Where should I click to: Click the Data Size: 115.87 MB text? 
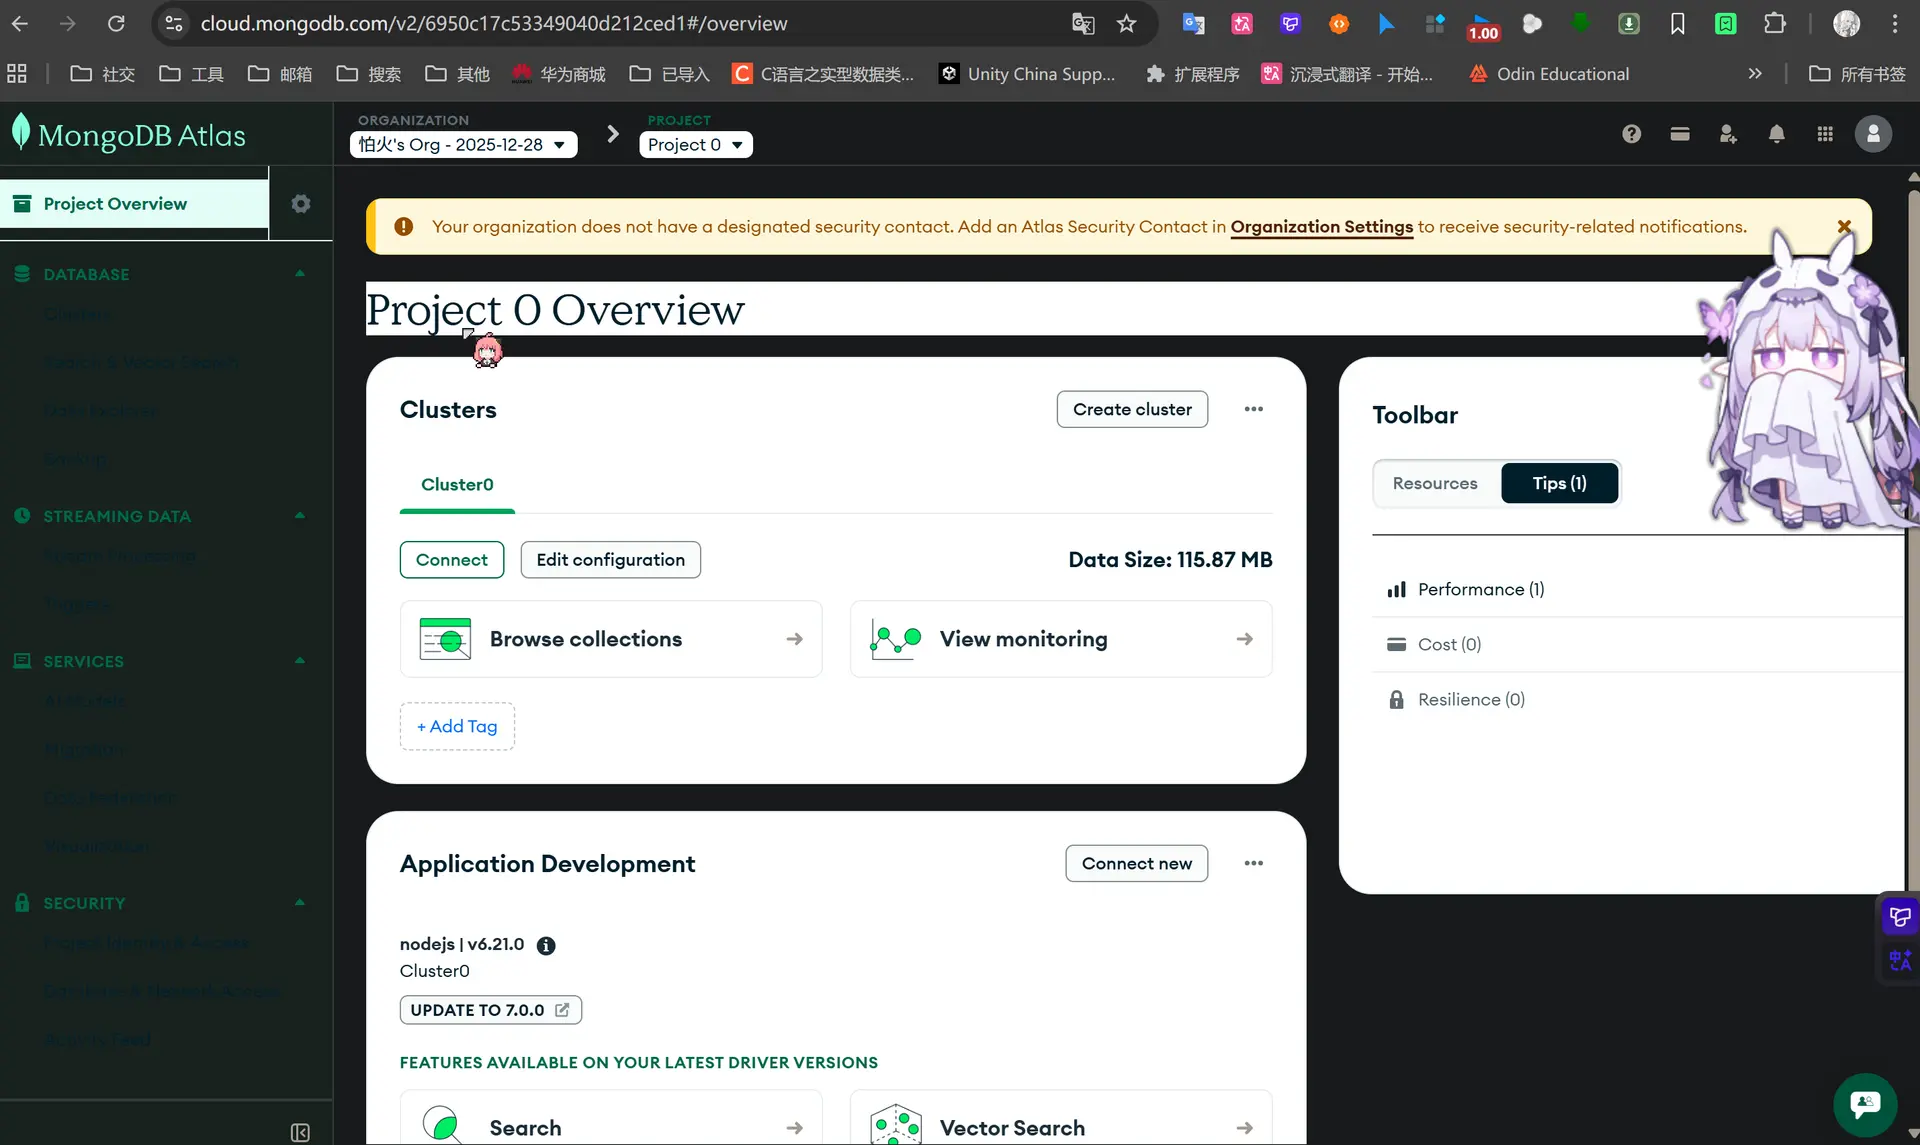(1170, 560)
